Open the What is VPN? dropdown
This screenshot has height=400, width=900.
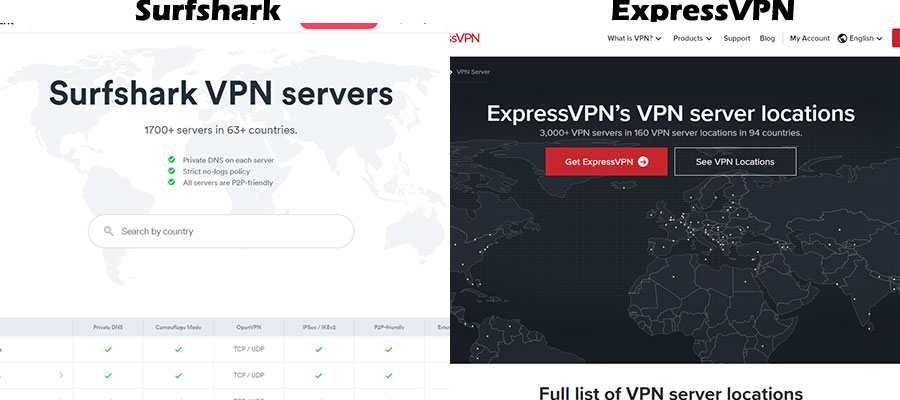pos(634,38)
